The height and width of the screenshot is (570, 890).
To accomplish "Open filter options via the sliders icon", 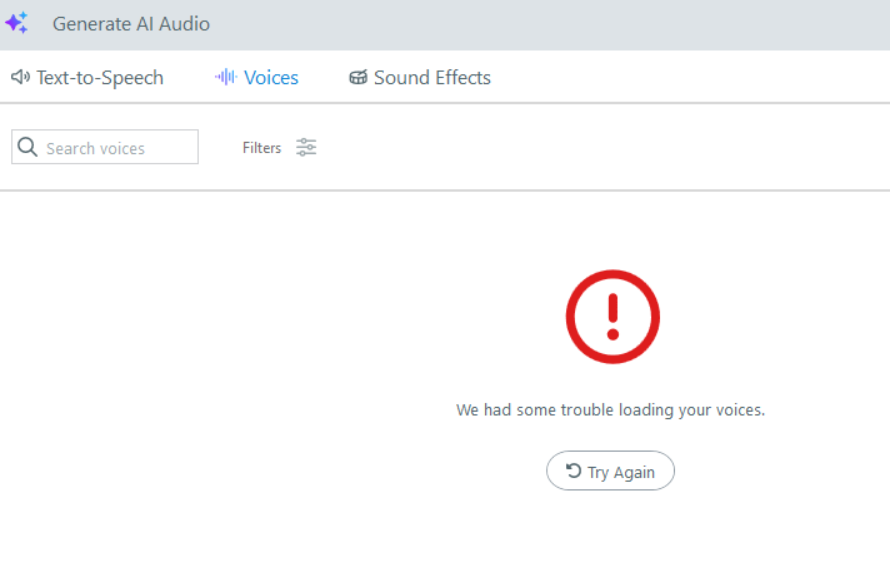I will (x=306, y=148).
